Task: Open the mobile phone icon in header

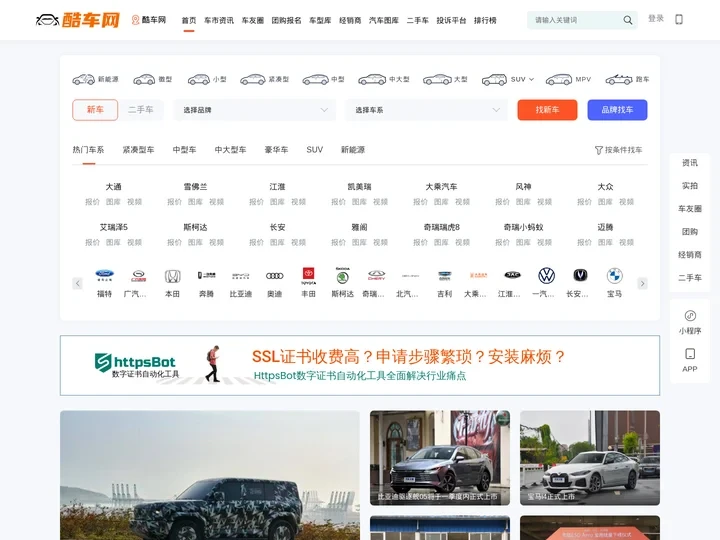Action: tap(679, 19)
